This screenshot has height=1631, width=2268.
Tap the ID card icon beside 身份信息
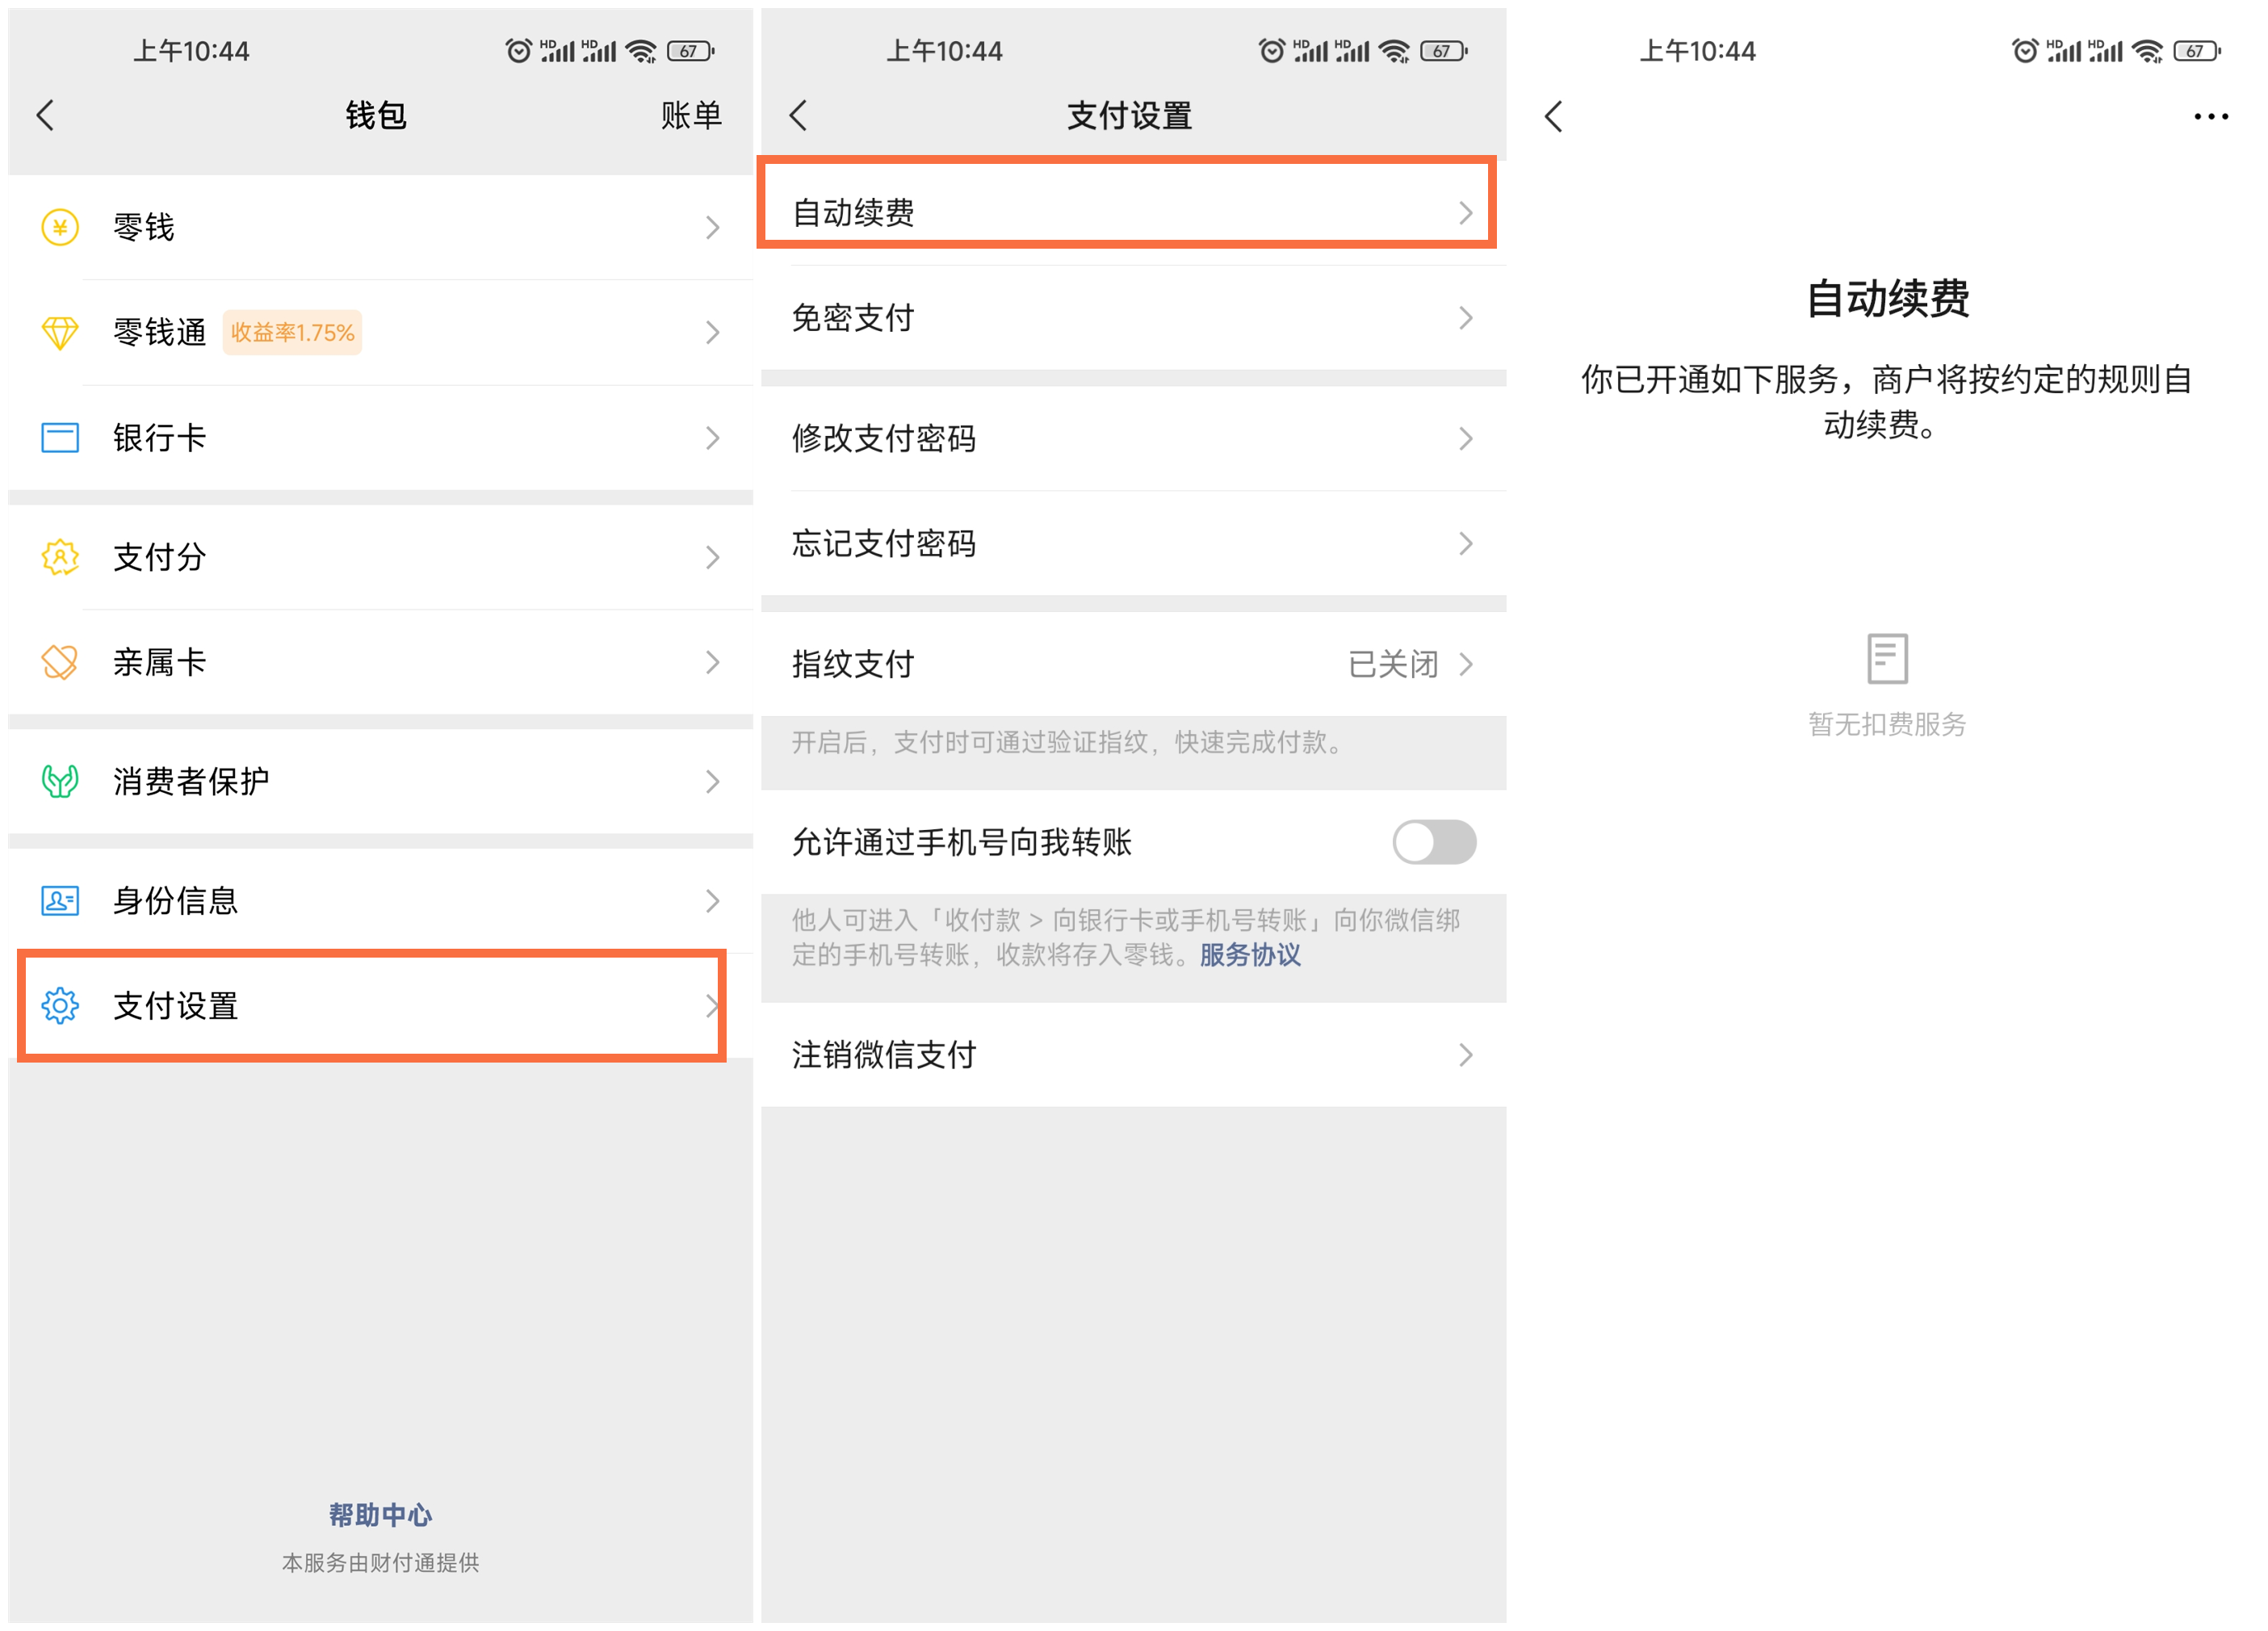tap(60, 900)
